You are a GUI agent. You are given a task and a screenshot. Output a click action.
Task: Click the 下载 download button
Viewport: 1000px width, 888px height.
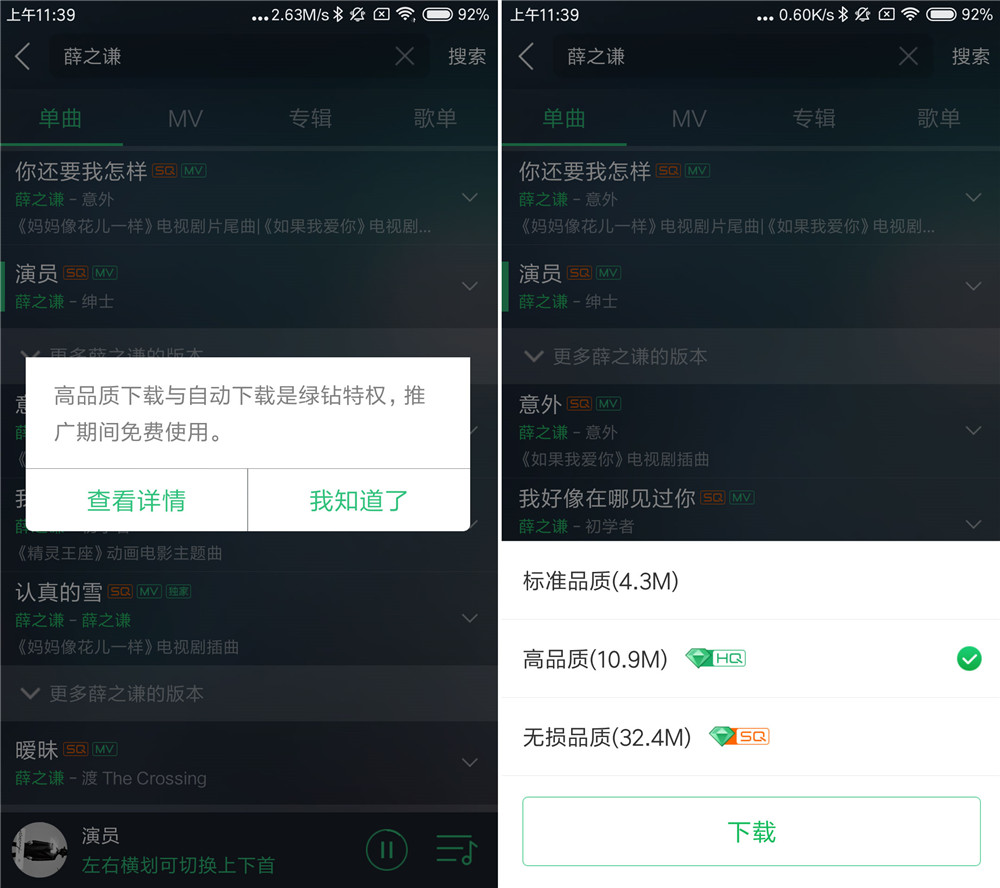click(x=751, y=831)
